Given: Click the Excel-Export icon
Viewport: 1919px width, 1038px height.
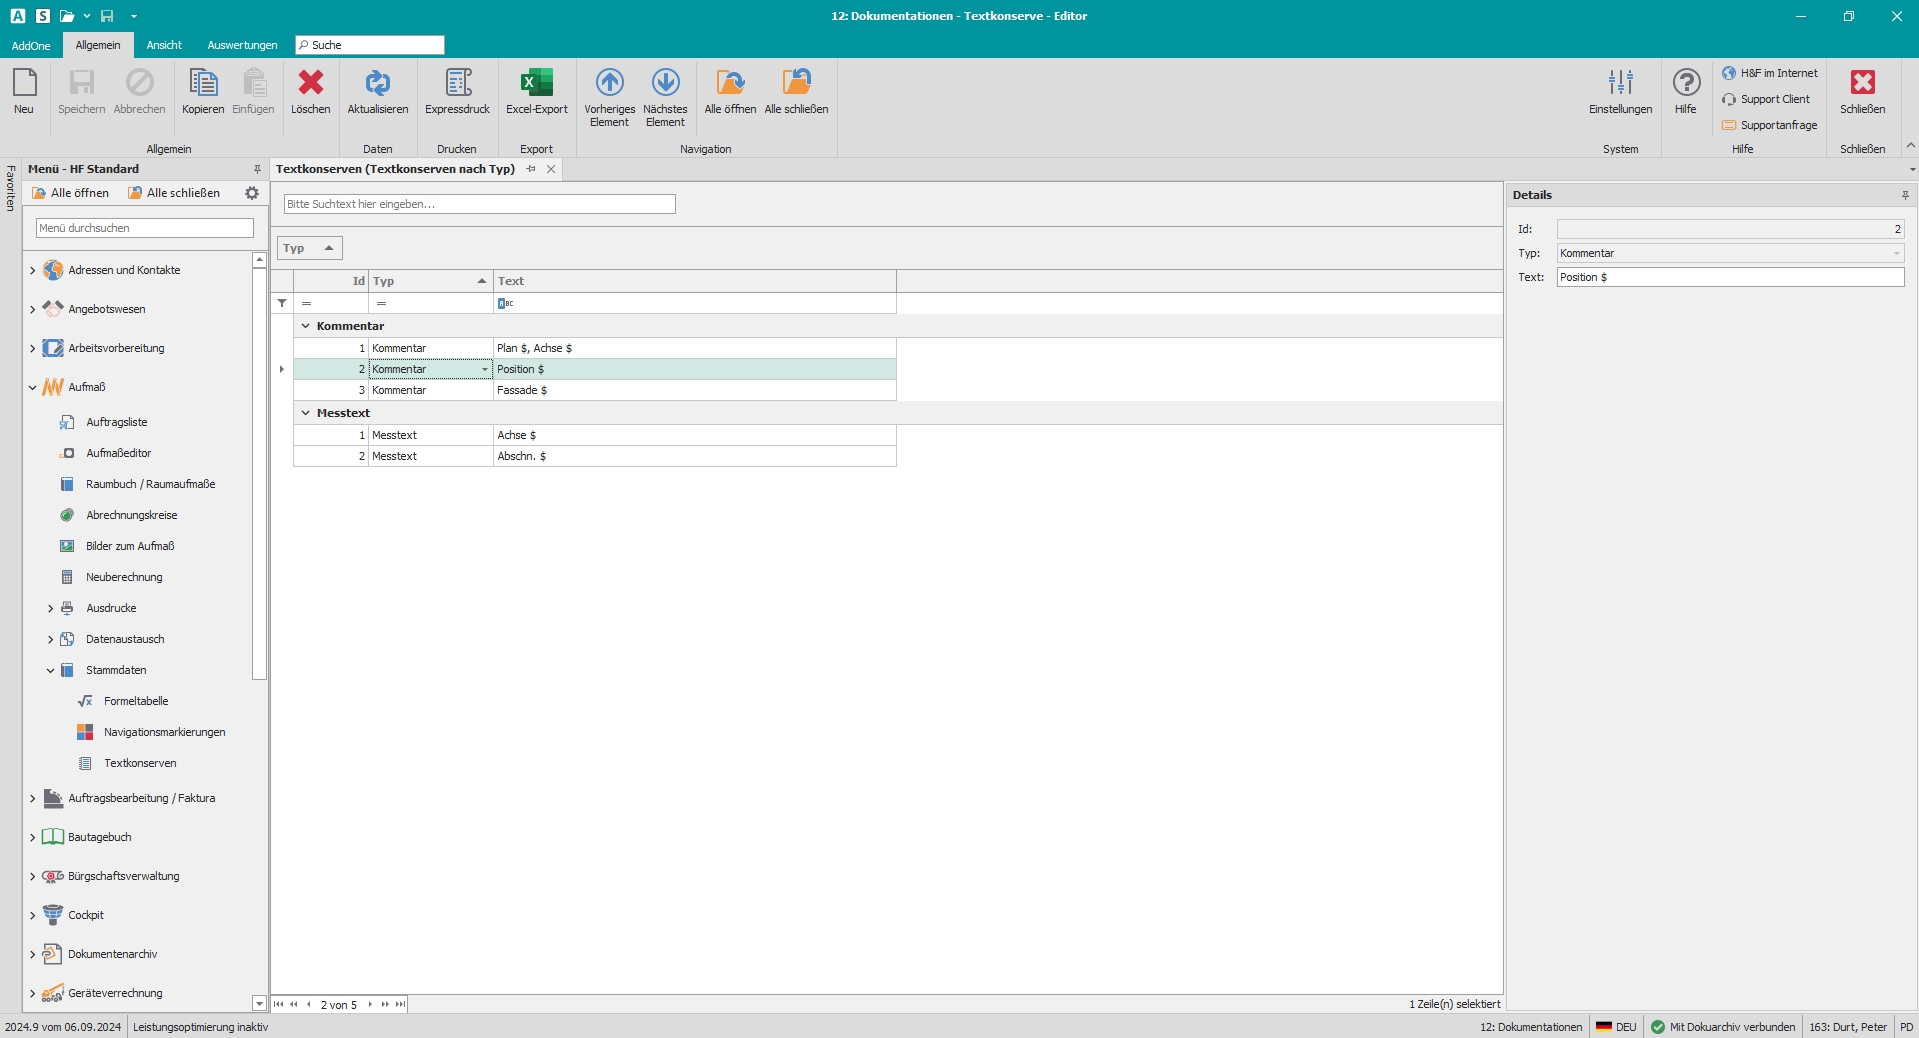Looking at the screenshot, I should point(536,83).
